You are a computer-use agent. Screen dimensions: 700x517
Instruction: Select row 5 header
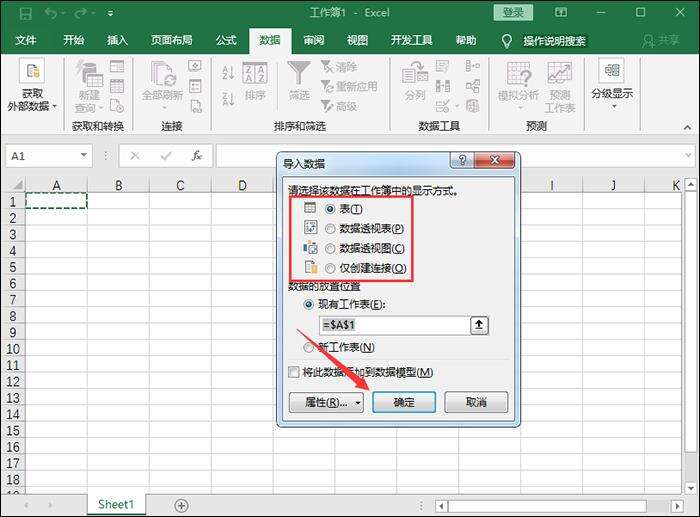[x=13, y=267]
